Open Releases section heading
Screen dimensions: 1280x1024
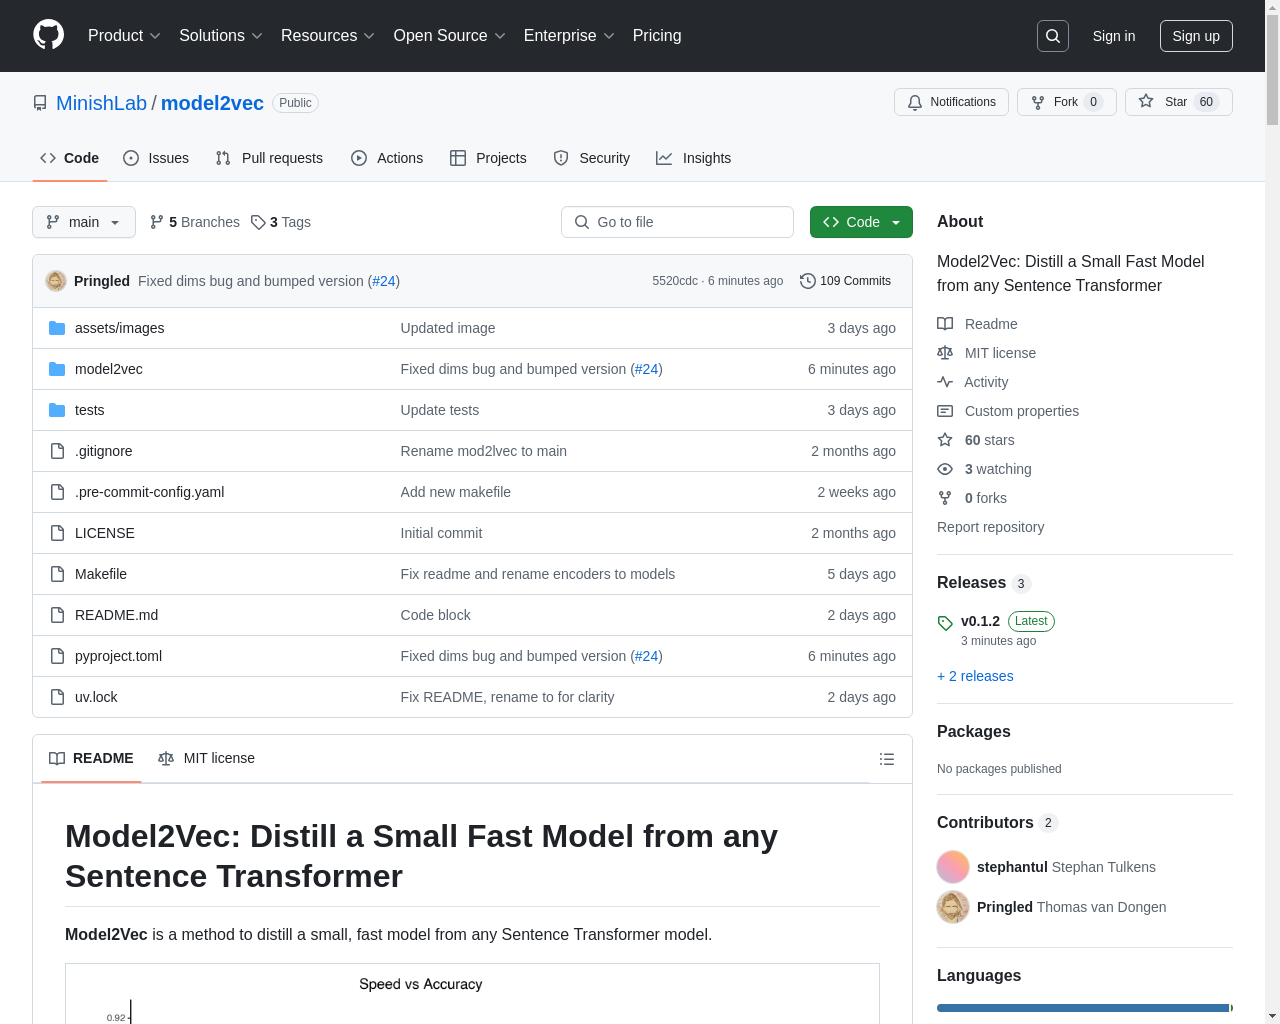point(971,583)
